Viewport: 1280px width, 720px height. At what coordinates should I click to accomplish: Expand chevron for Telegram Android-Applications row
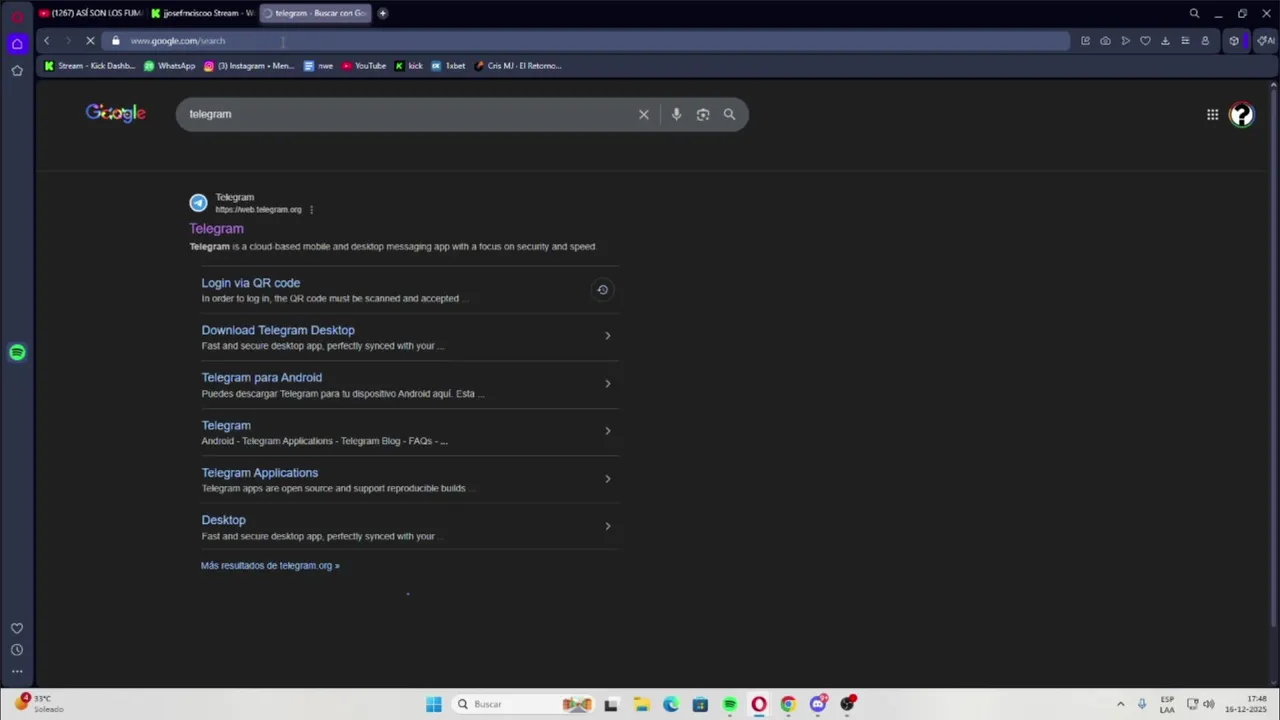click(x=607, y=431)
